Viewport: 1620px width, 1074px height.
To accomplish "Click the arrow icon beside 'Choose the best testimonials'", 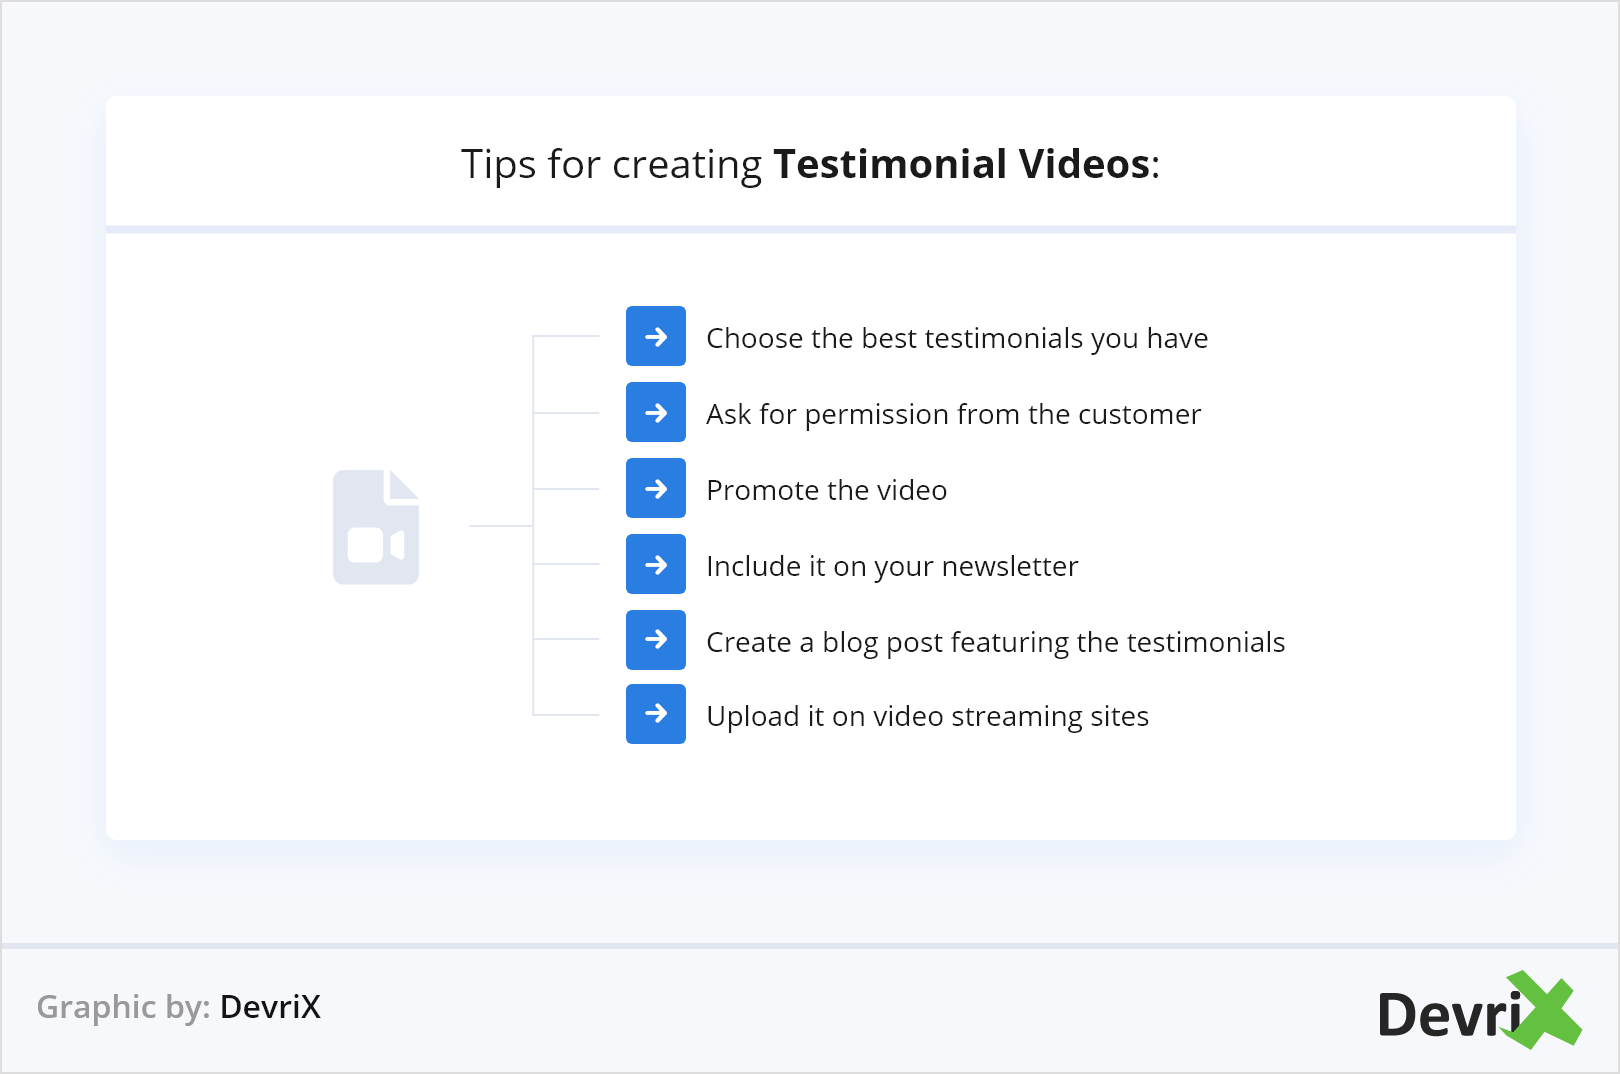I will [x=655, y=336].
